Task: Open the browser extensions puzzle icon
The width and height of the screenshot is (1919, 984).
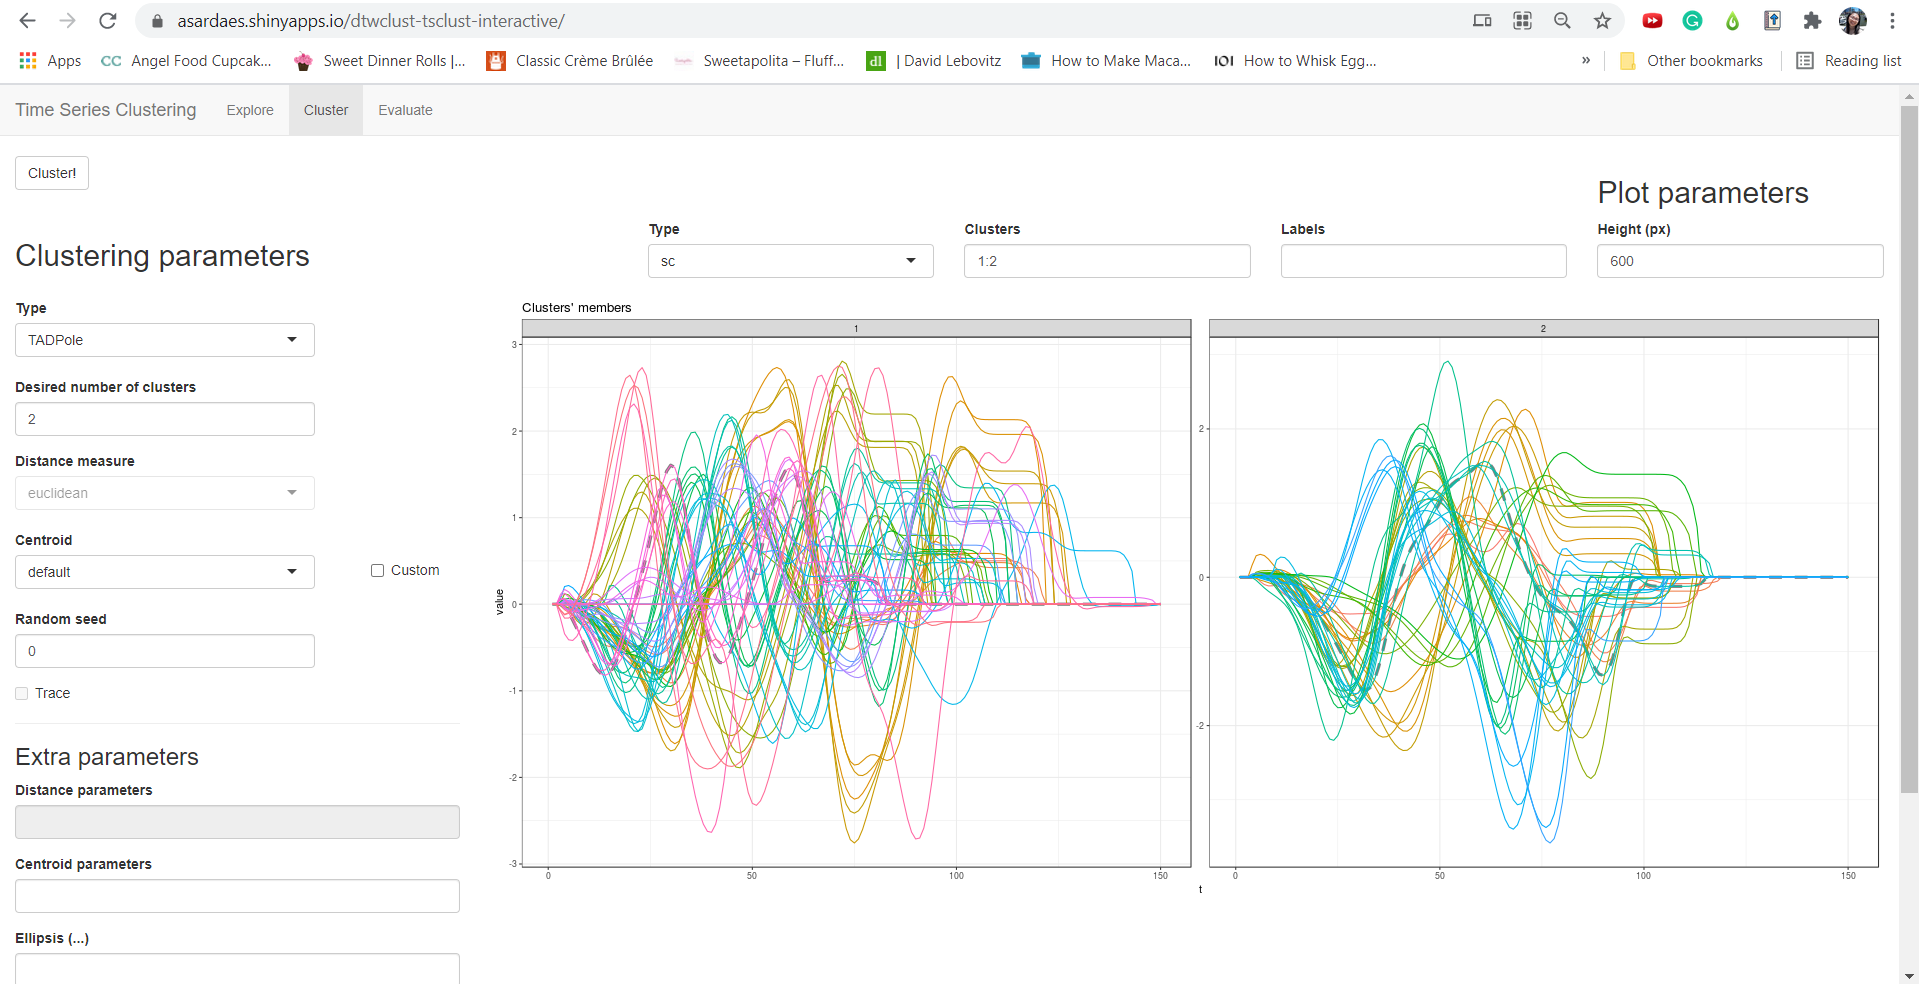Action: pyautogui.click(x=1812, y=20)
